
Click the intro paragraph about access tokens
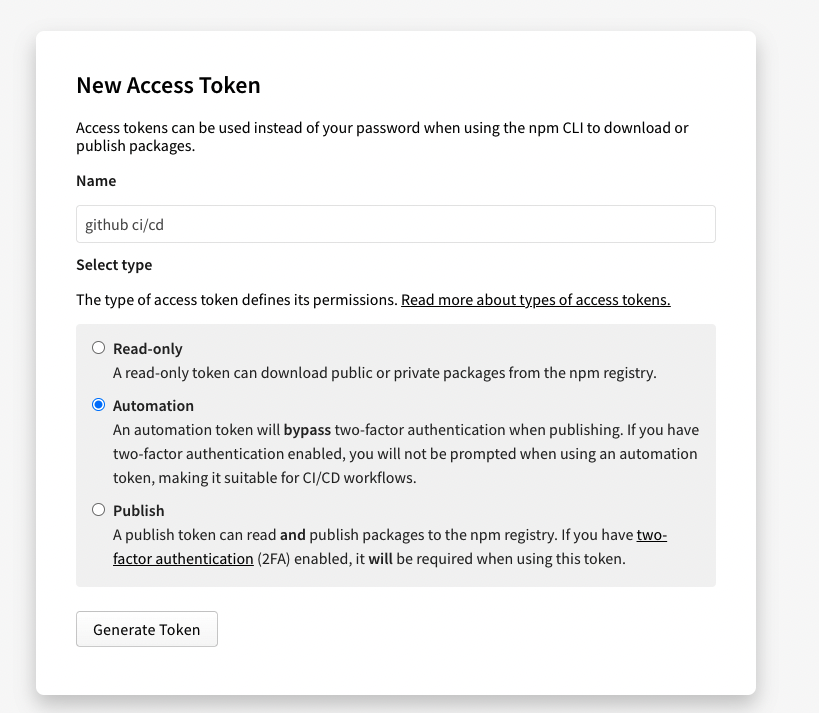click(382, 137)
